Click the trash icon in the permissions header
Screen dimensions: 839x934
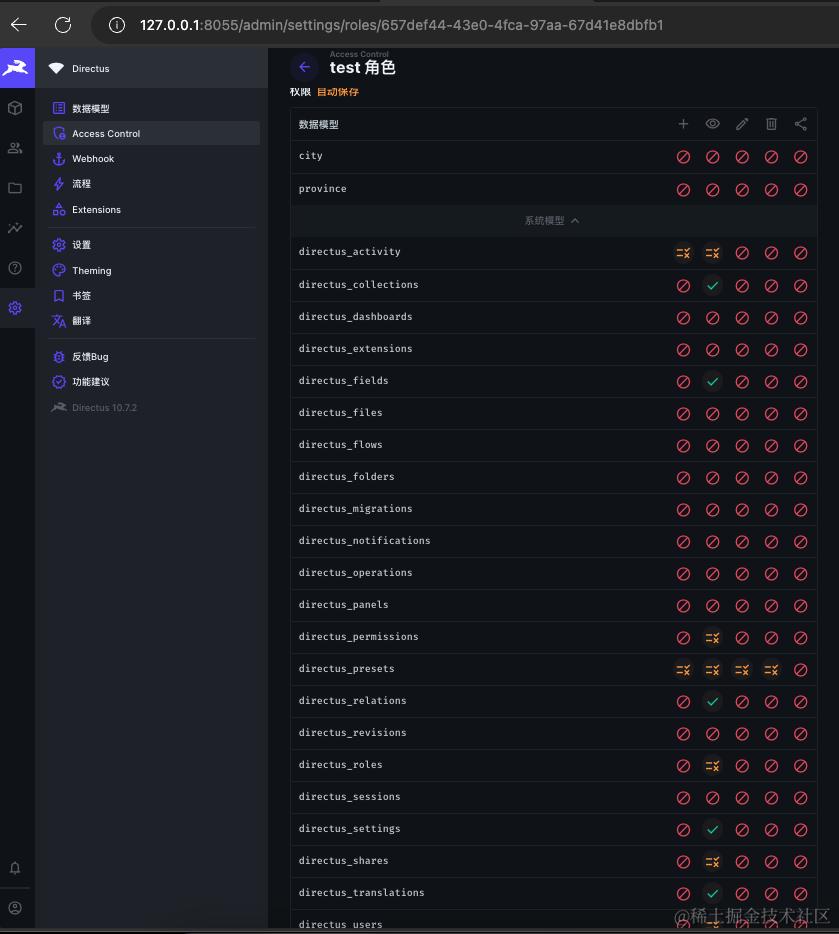click(771, 123)
